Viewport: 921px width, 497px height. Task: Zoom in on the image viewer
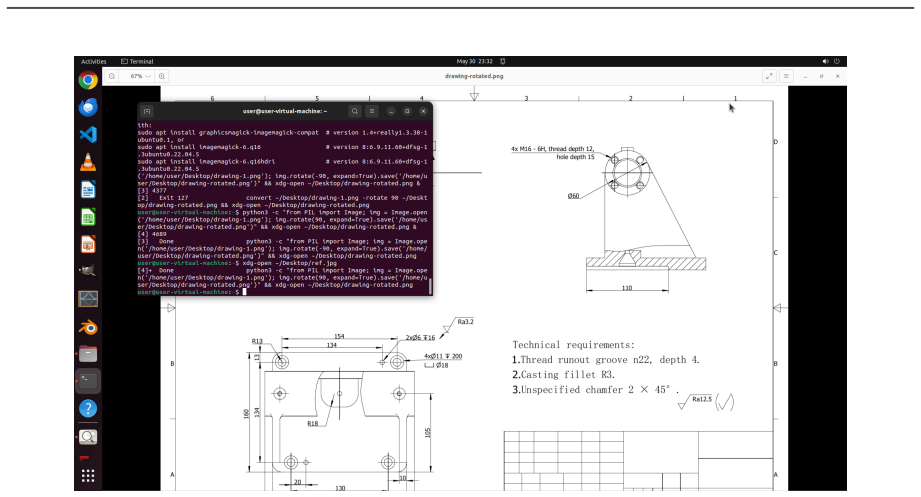(162, 76)
